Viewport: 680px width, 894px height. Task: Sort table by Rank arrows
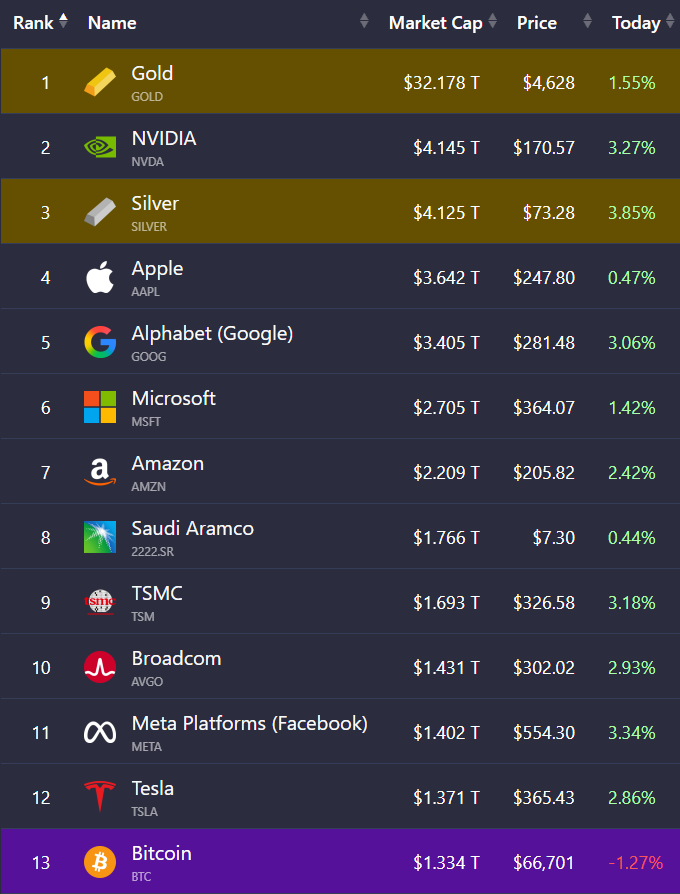tap(63, 21)
